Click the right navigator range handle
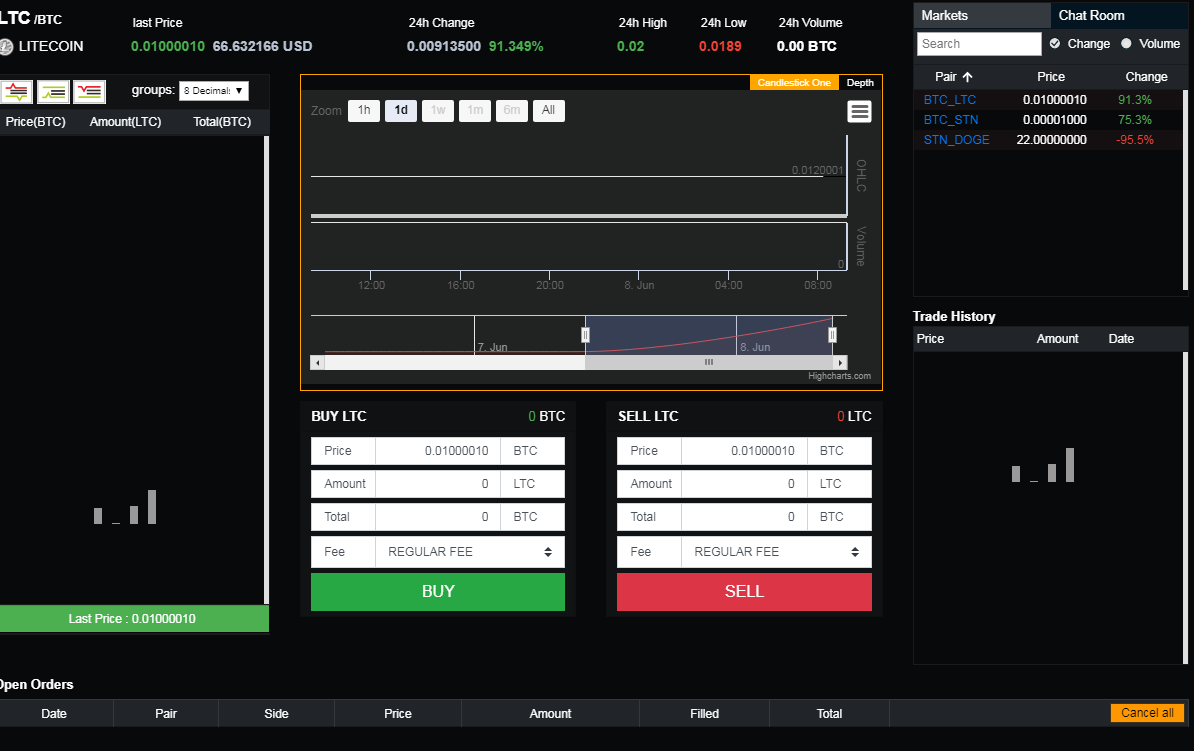1194x751 pixels. (x=832, y=334)
